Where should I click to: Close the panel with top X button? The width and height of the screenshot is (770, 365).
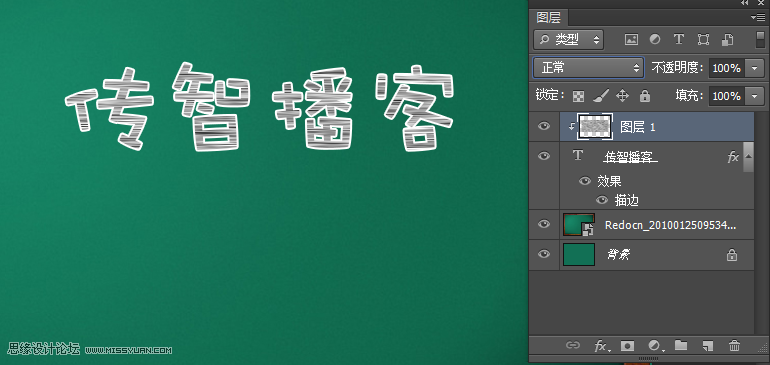tap(761, 3)
